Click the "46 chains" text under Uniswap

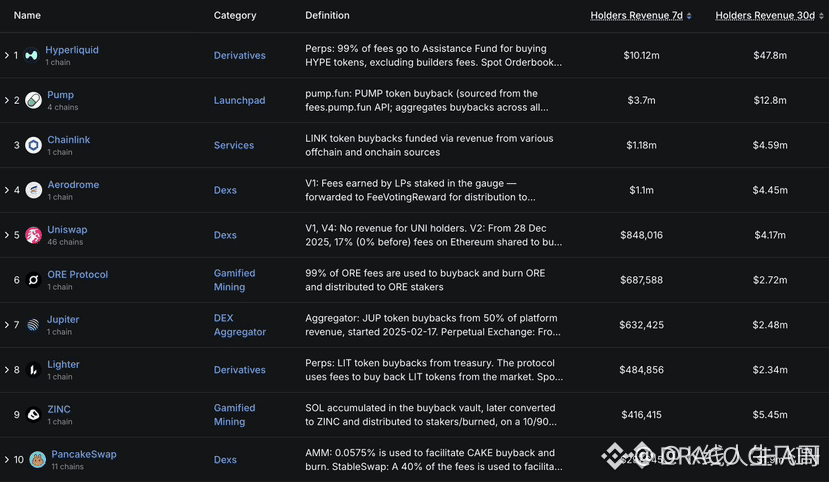pyautogui.click(x=65, y=242)
